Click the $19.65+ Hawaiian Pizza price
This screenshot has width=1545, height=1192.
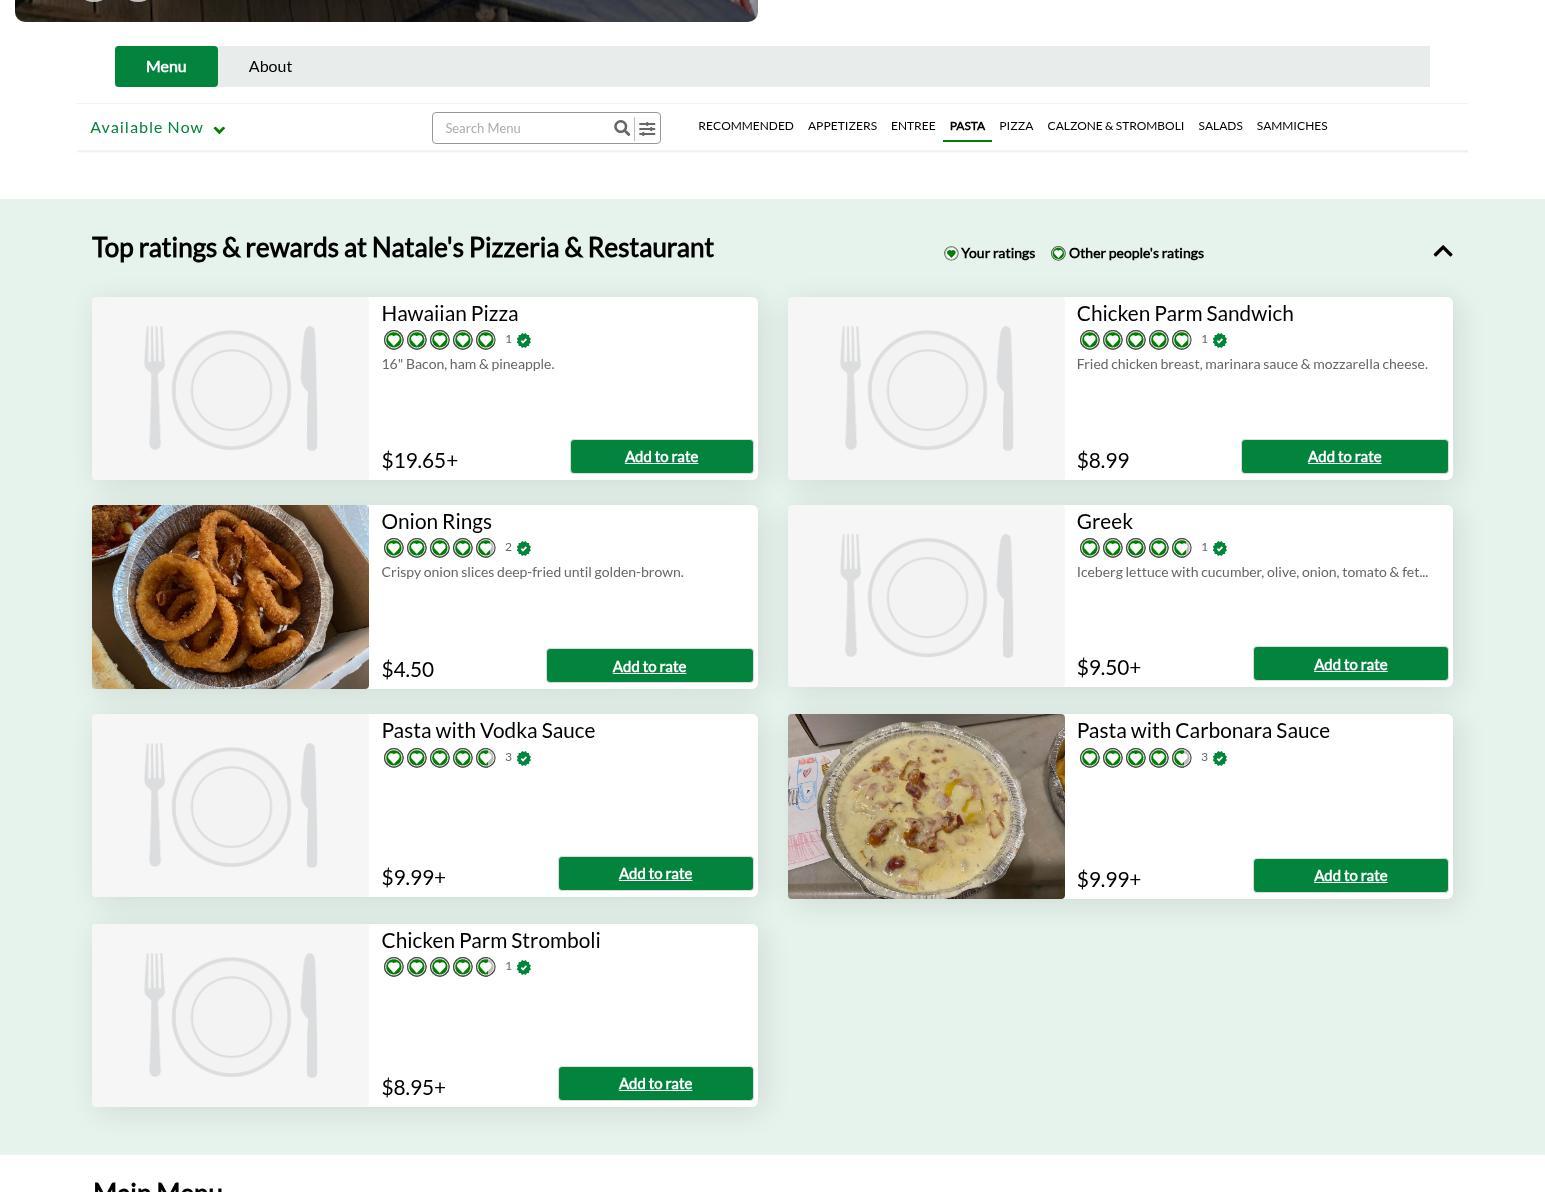(420, 460)
